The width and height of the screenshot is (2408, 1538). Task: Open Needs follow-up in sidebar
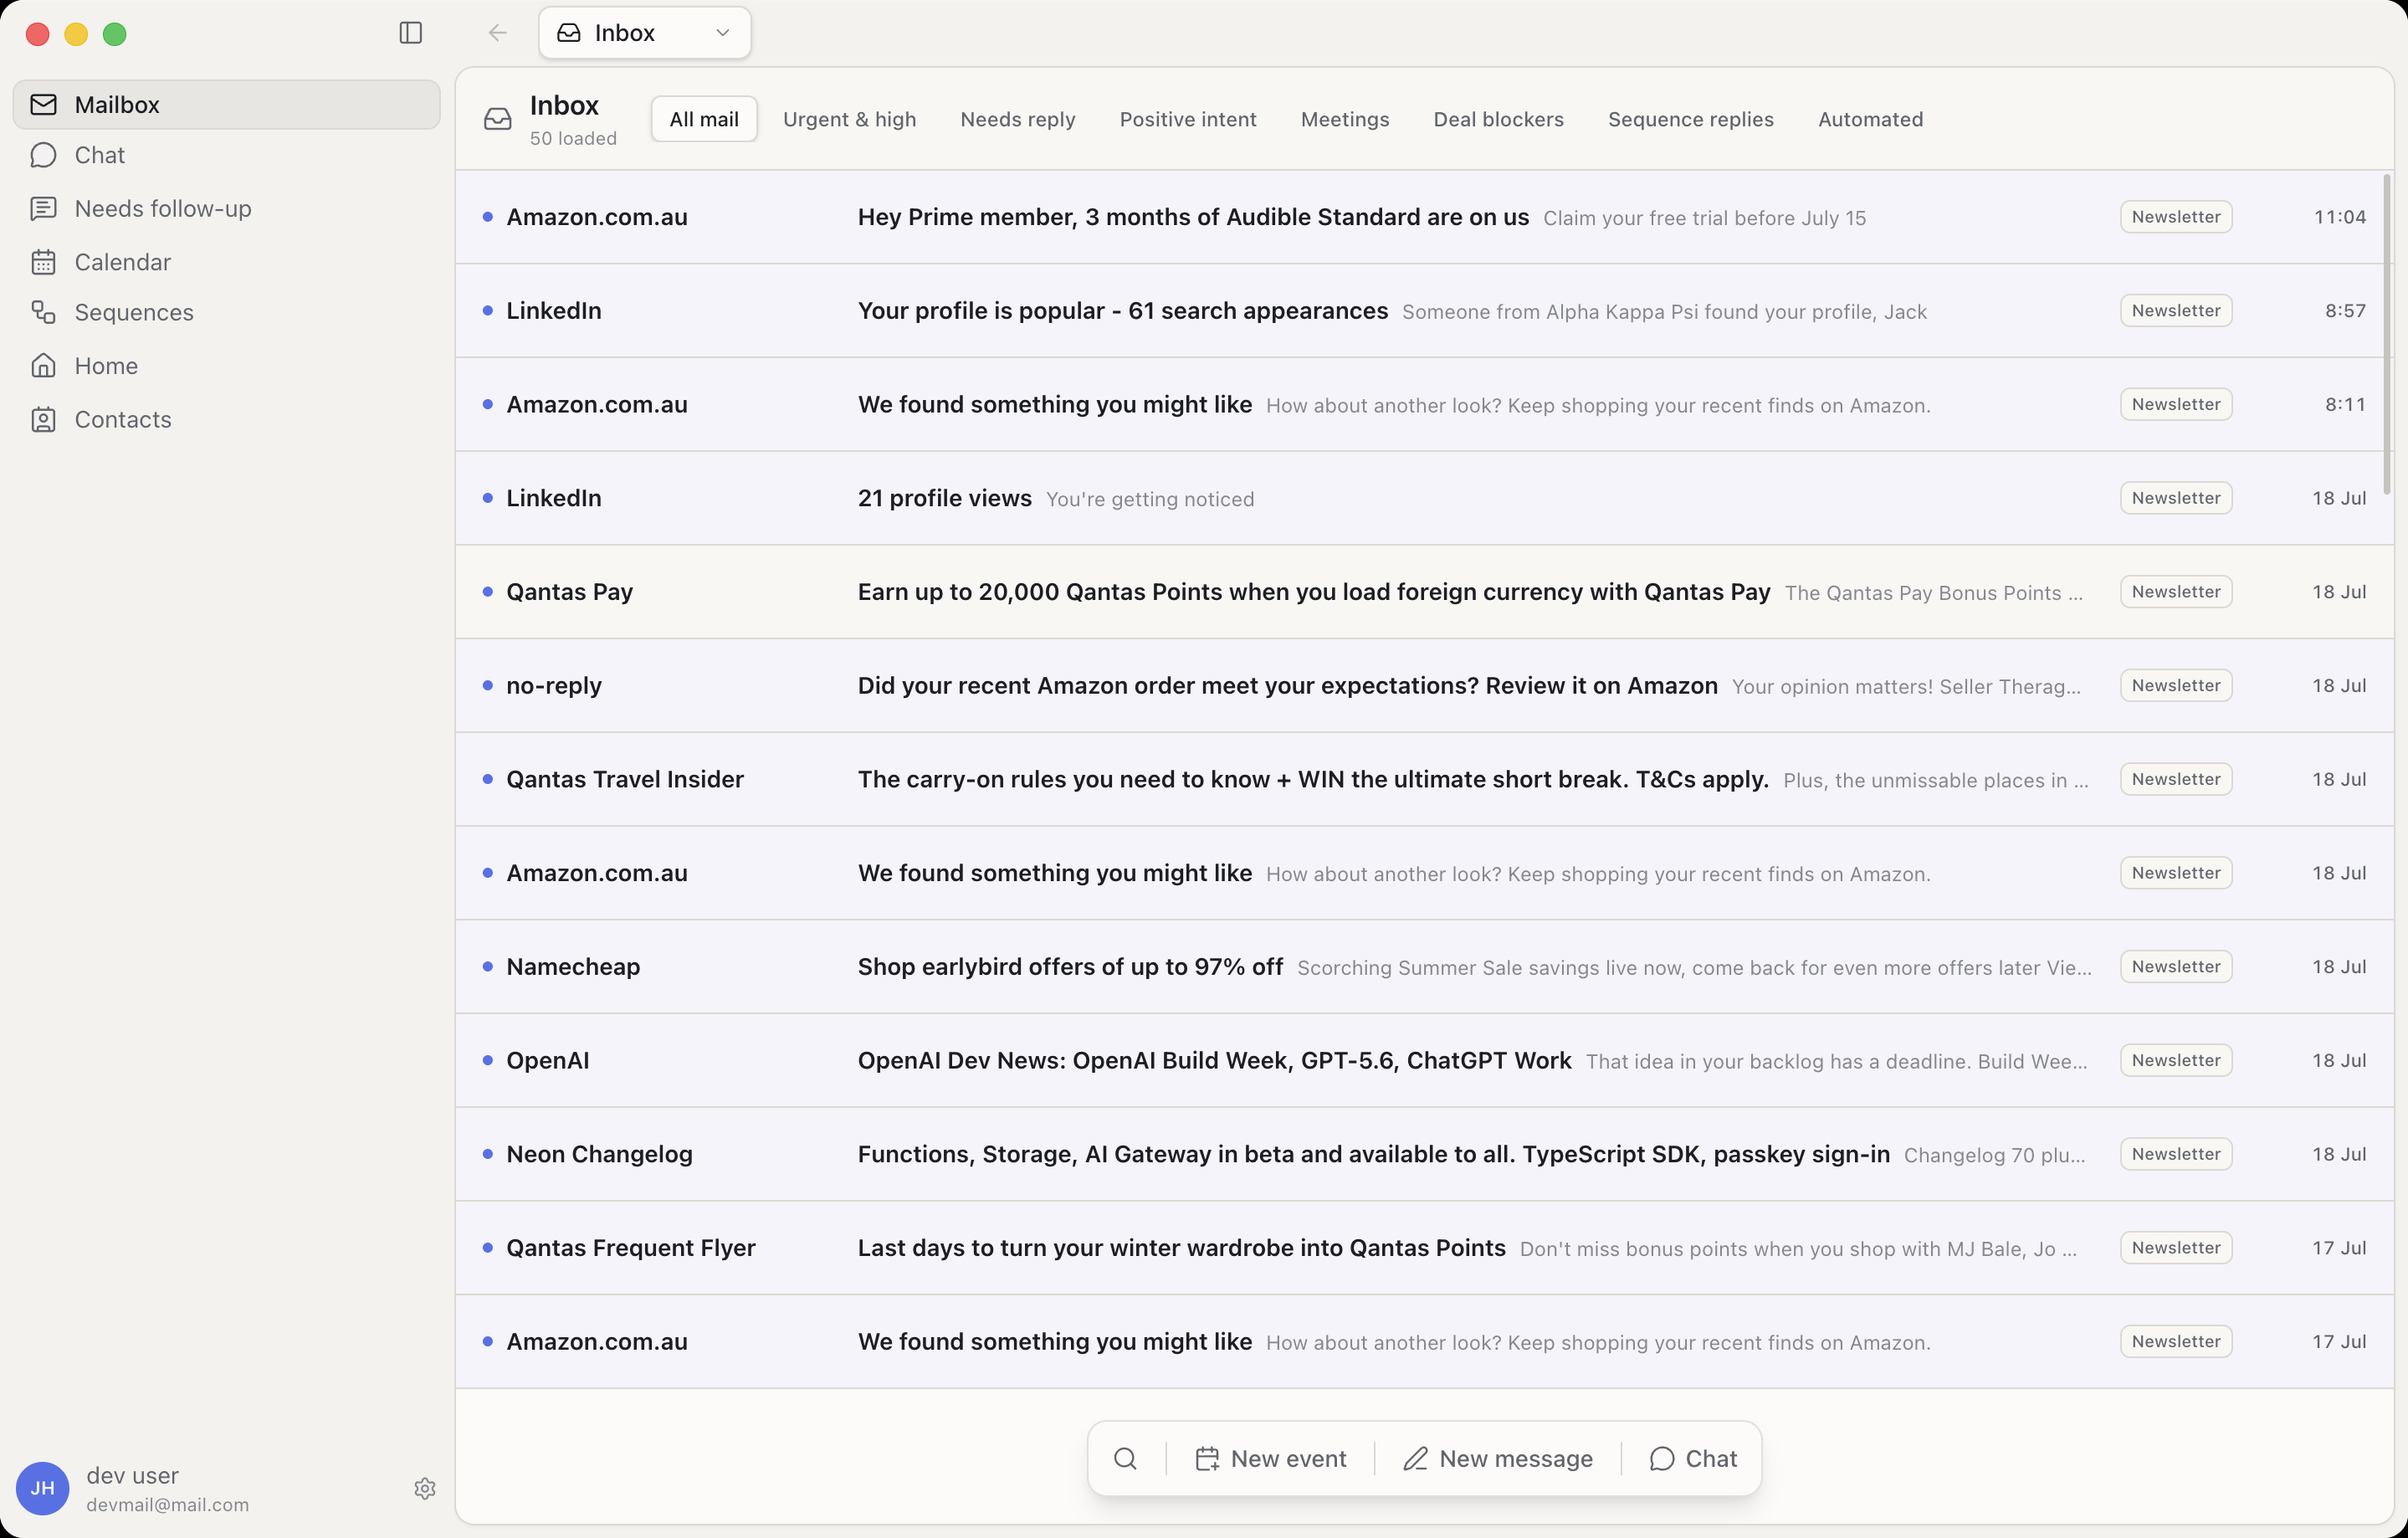226,208
